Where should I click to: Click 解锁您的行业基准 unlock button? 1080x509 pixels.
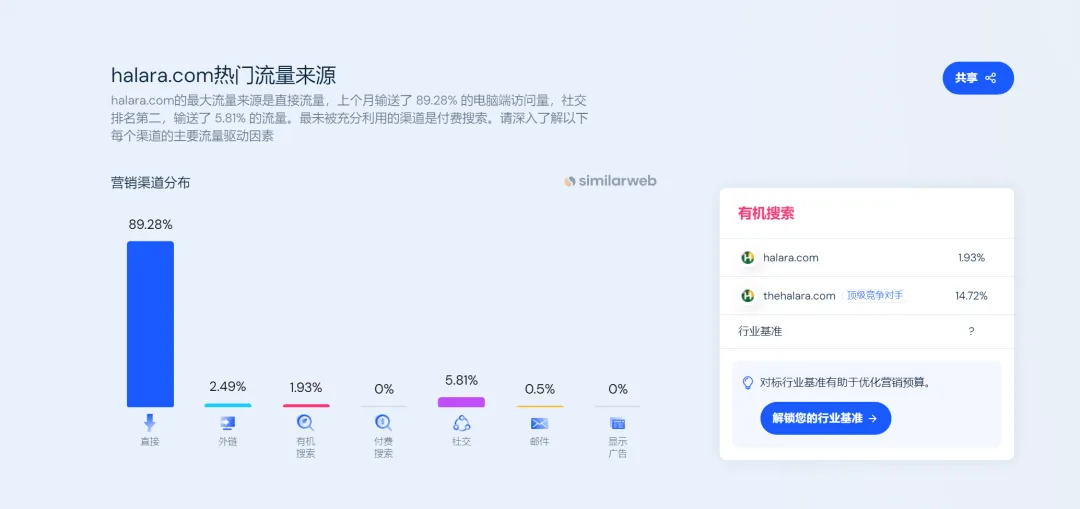click(825, 418)
